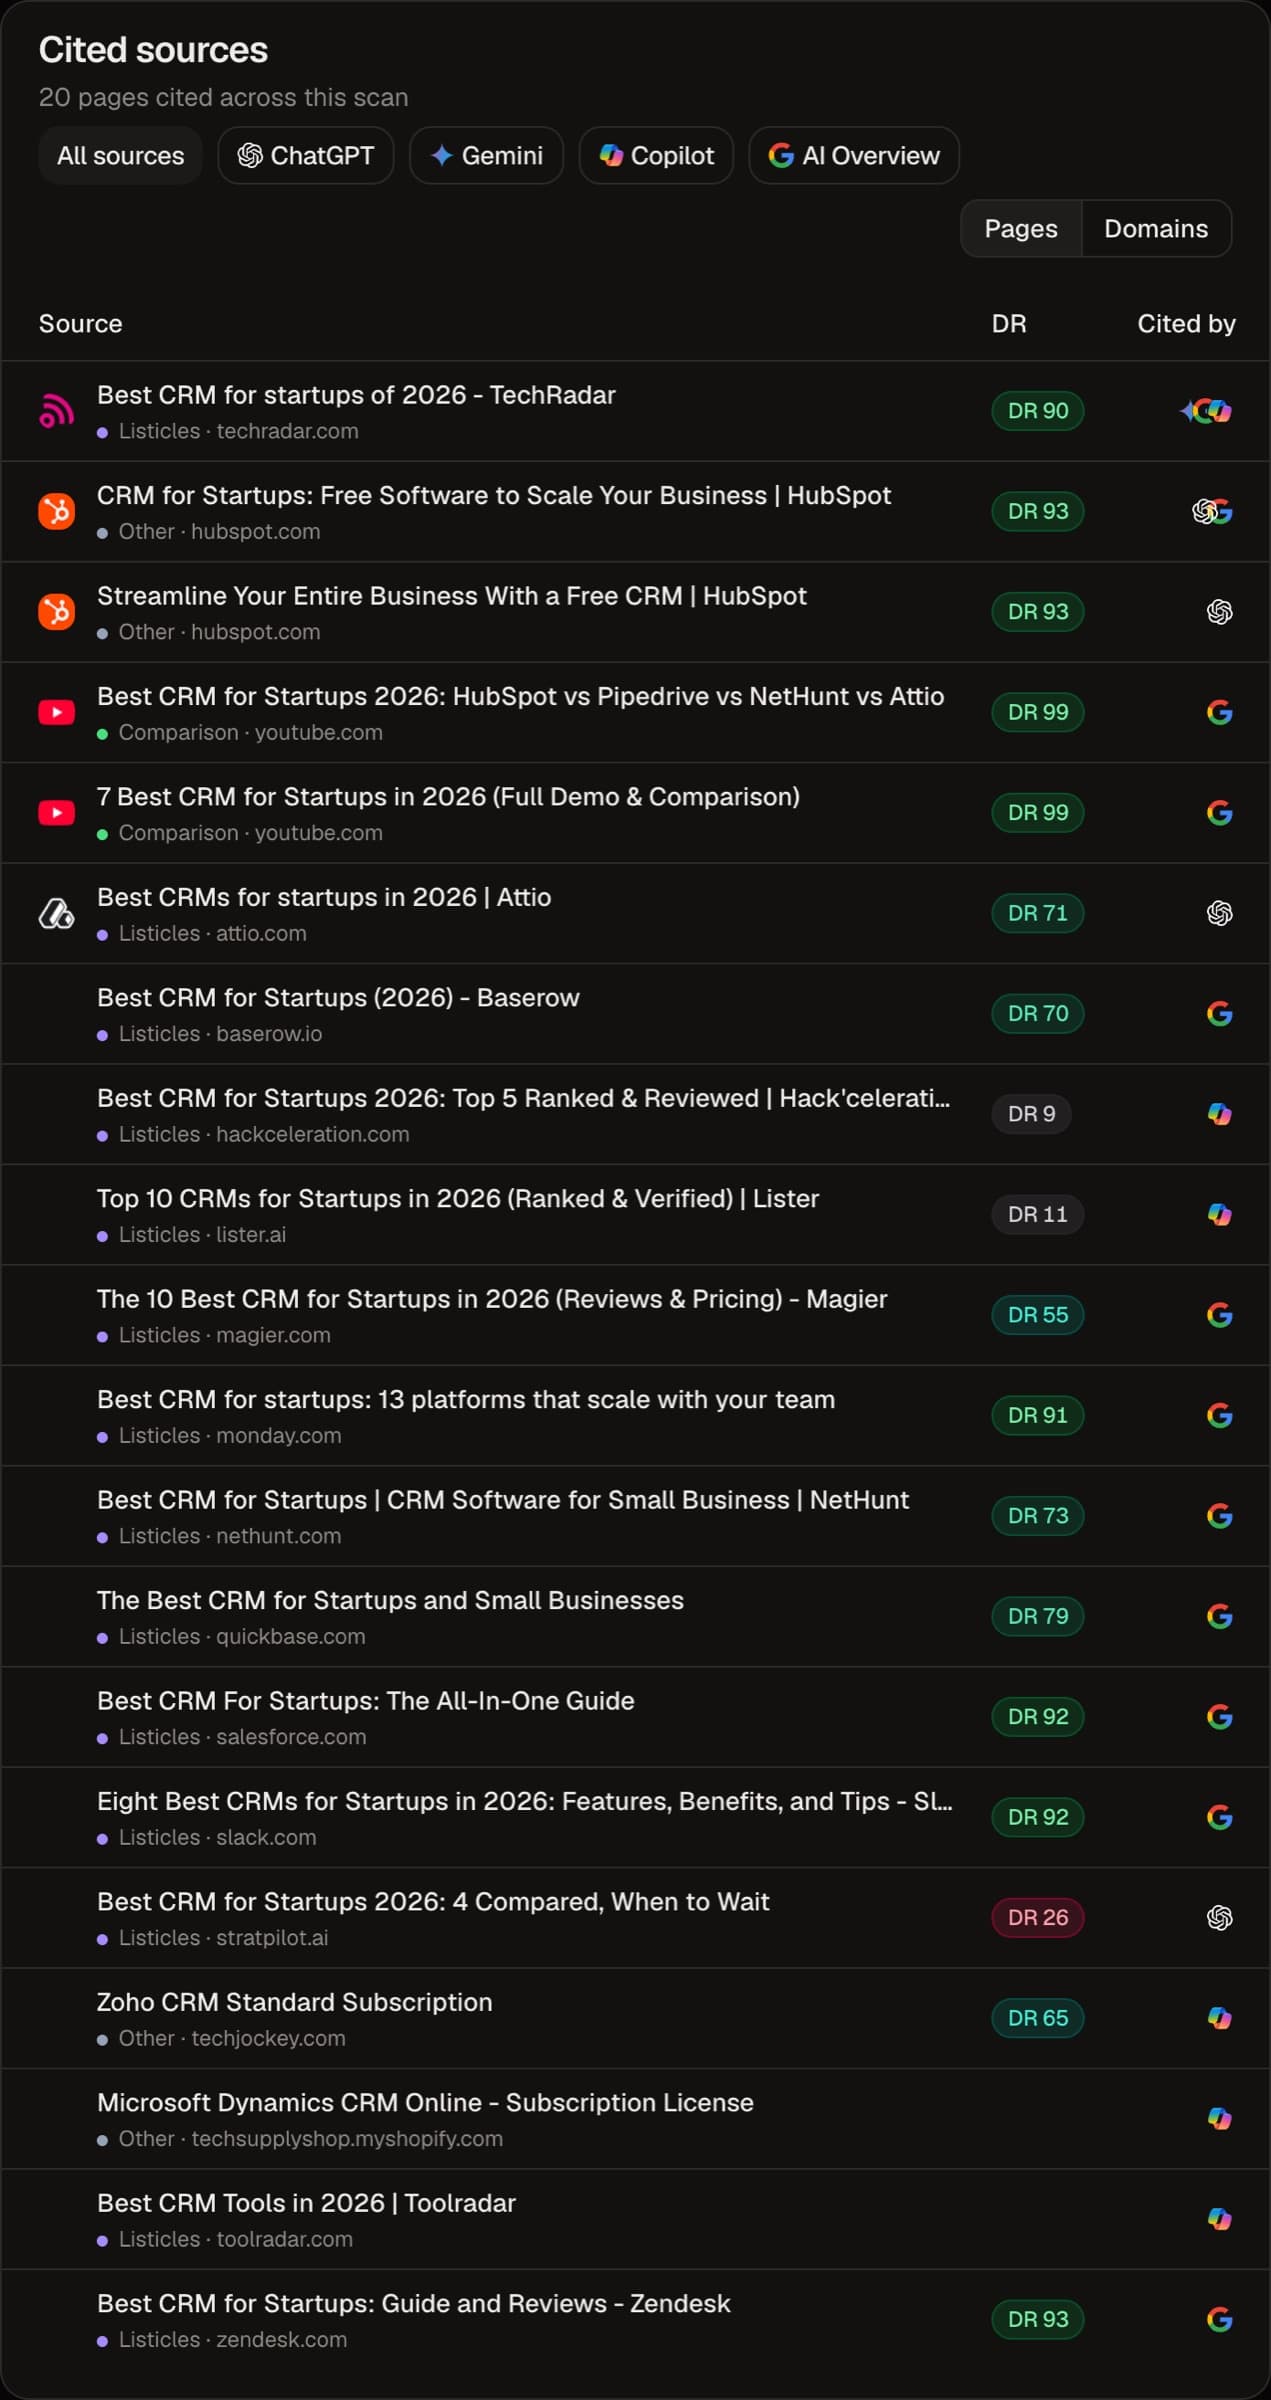
Task: Click cited-by icons cluster in the TechRadar row
Action: 1206,411
